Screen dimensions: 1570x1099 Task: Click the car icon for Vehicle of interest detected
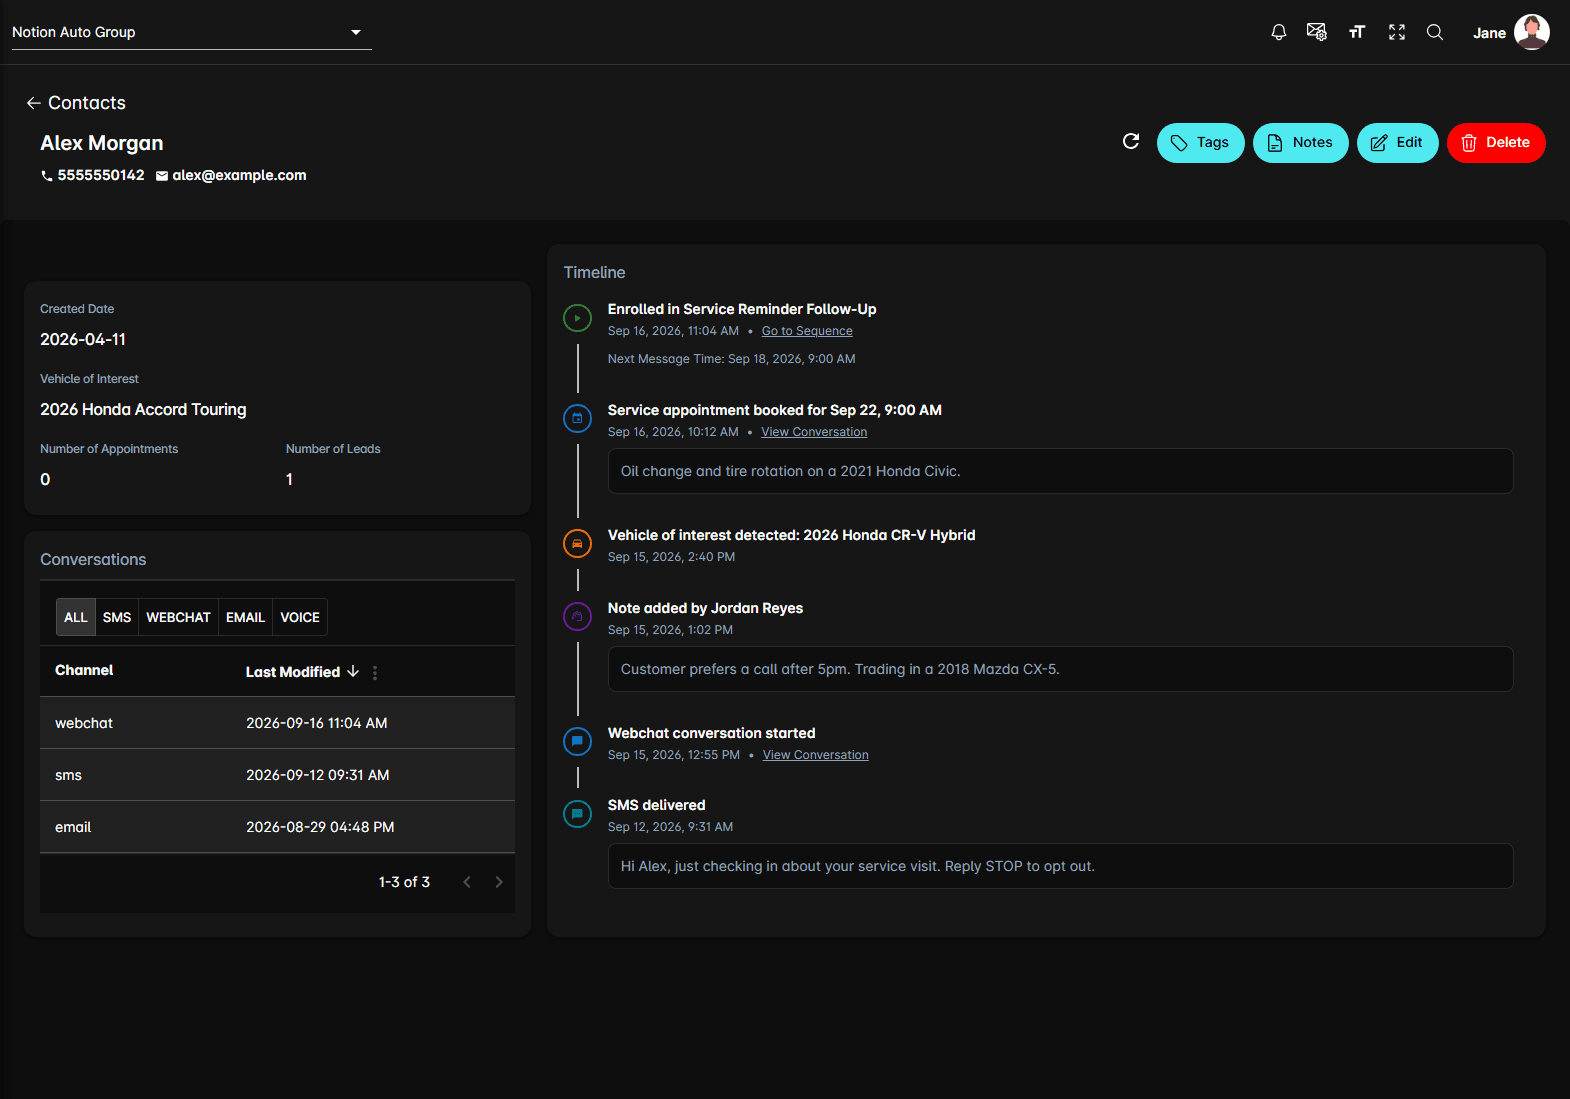click(x=577, y=544)
